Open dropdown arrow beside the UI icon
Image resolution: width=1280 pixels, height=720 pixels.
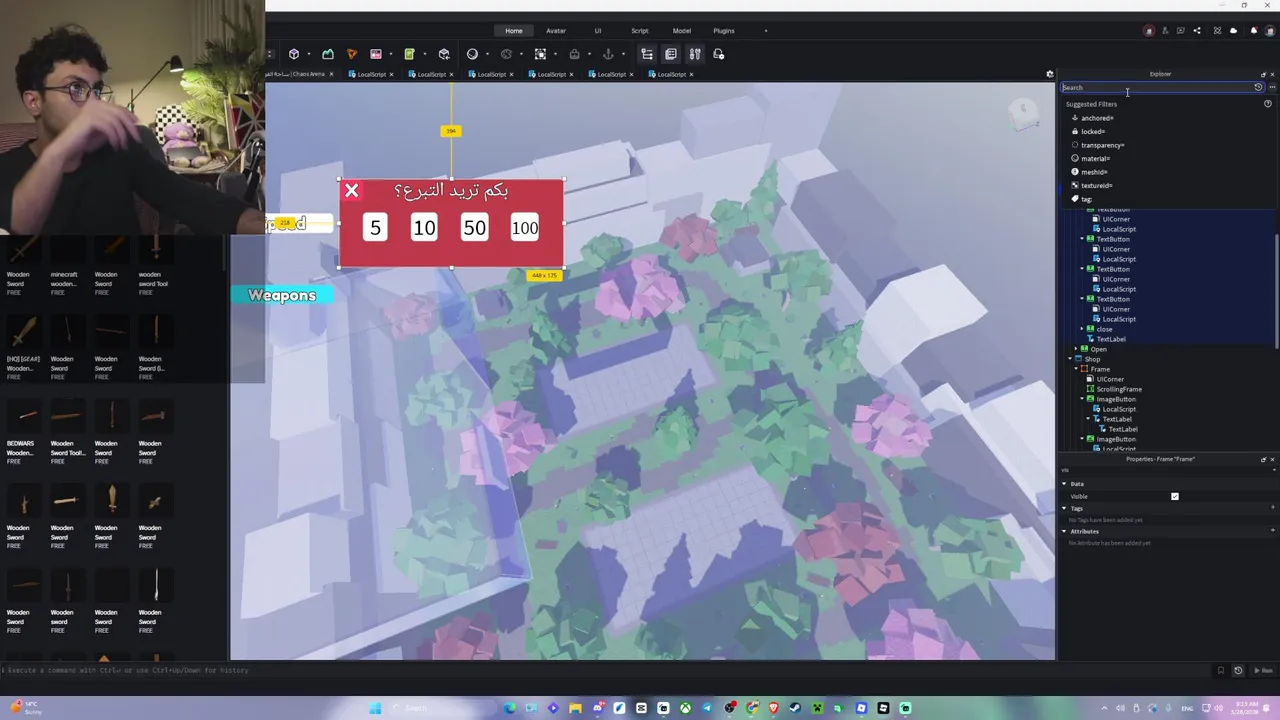[390, 54]
